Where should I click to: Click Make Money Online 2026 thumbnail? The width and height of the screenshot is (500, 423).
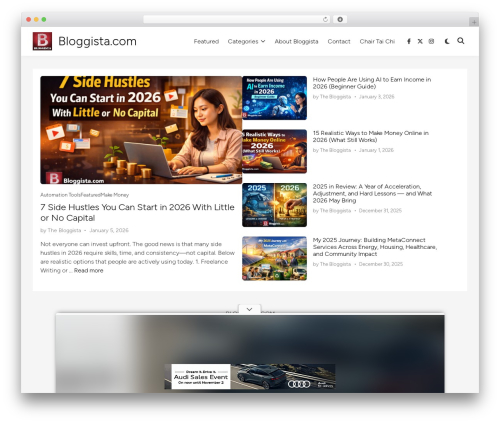[274, 151]
